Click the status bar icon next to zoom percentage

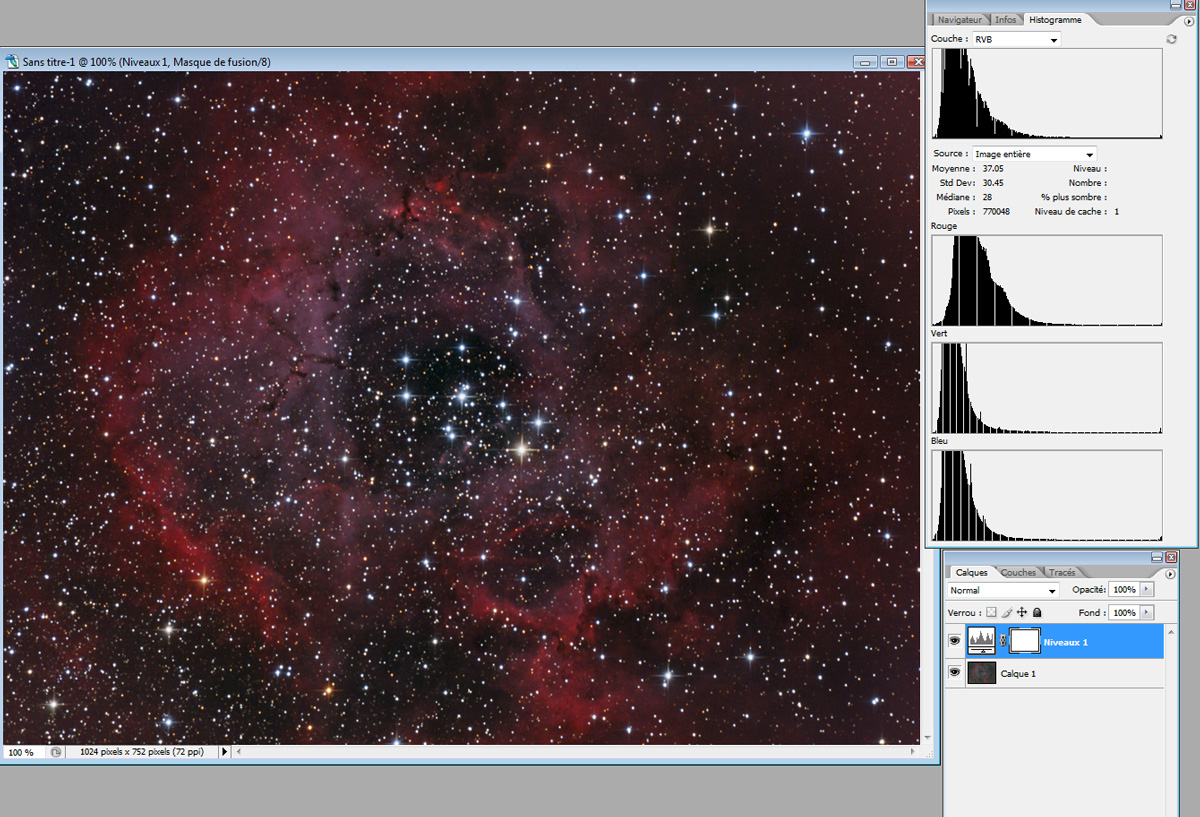(56, 752)
